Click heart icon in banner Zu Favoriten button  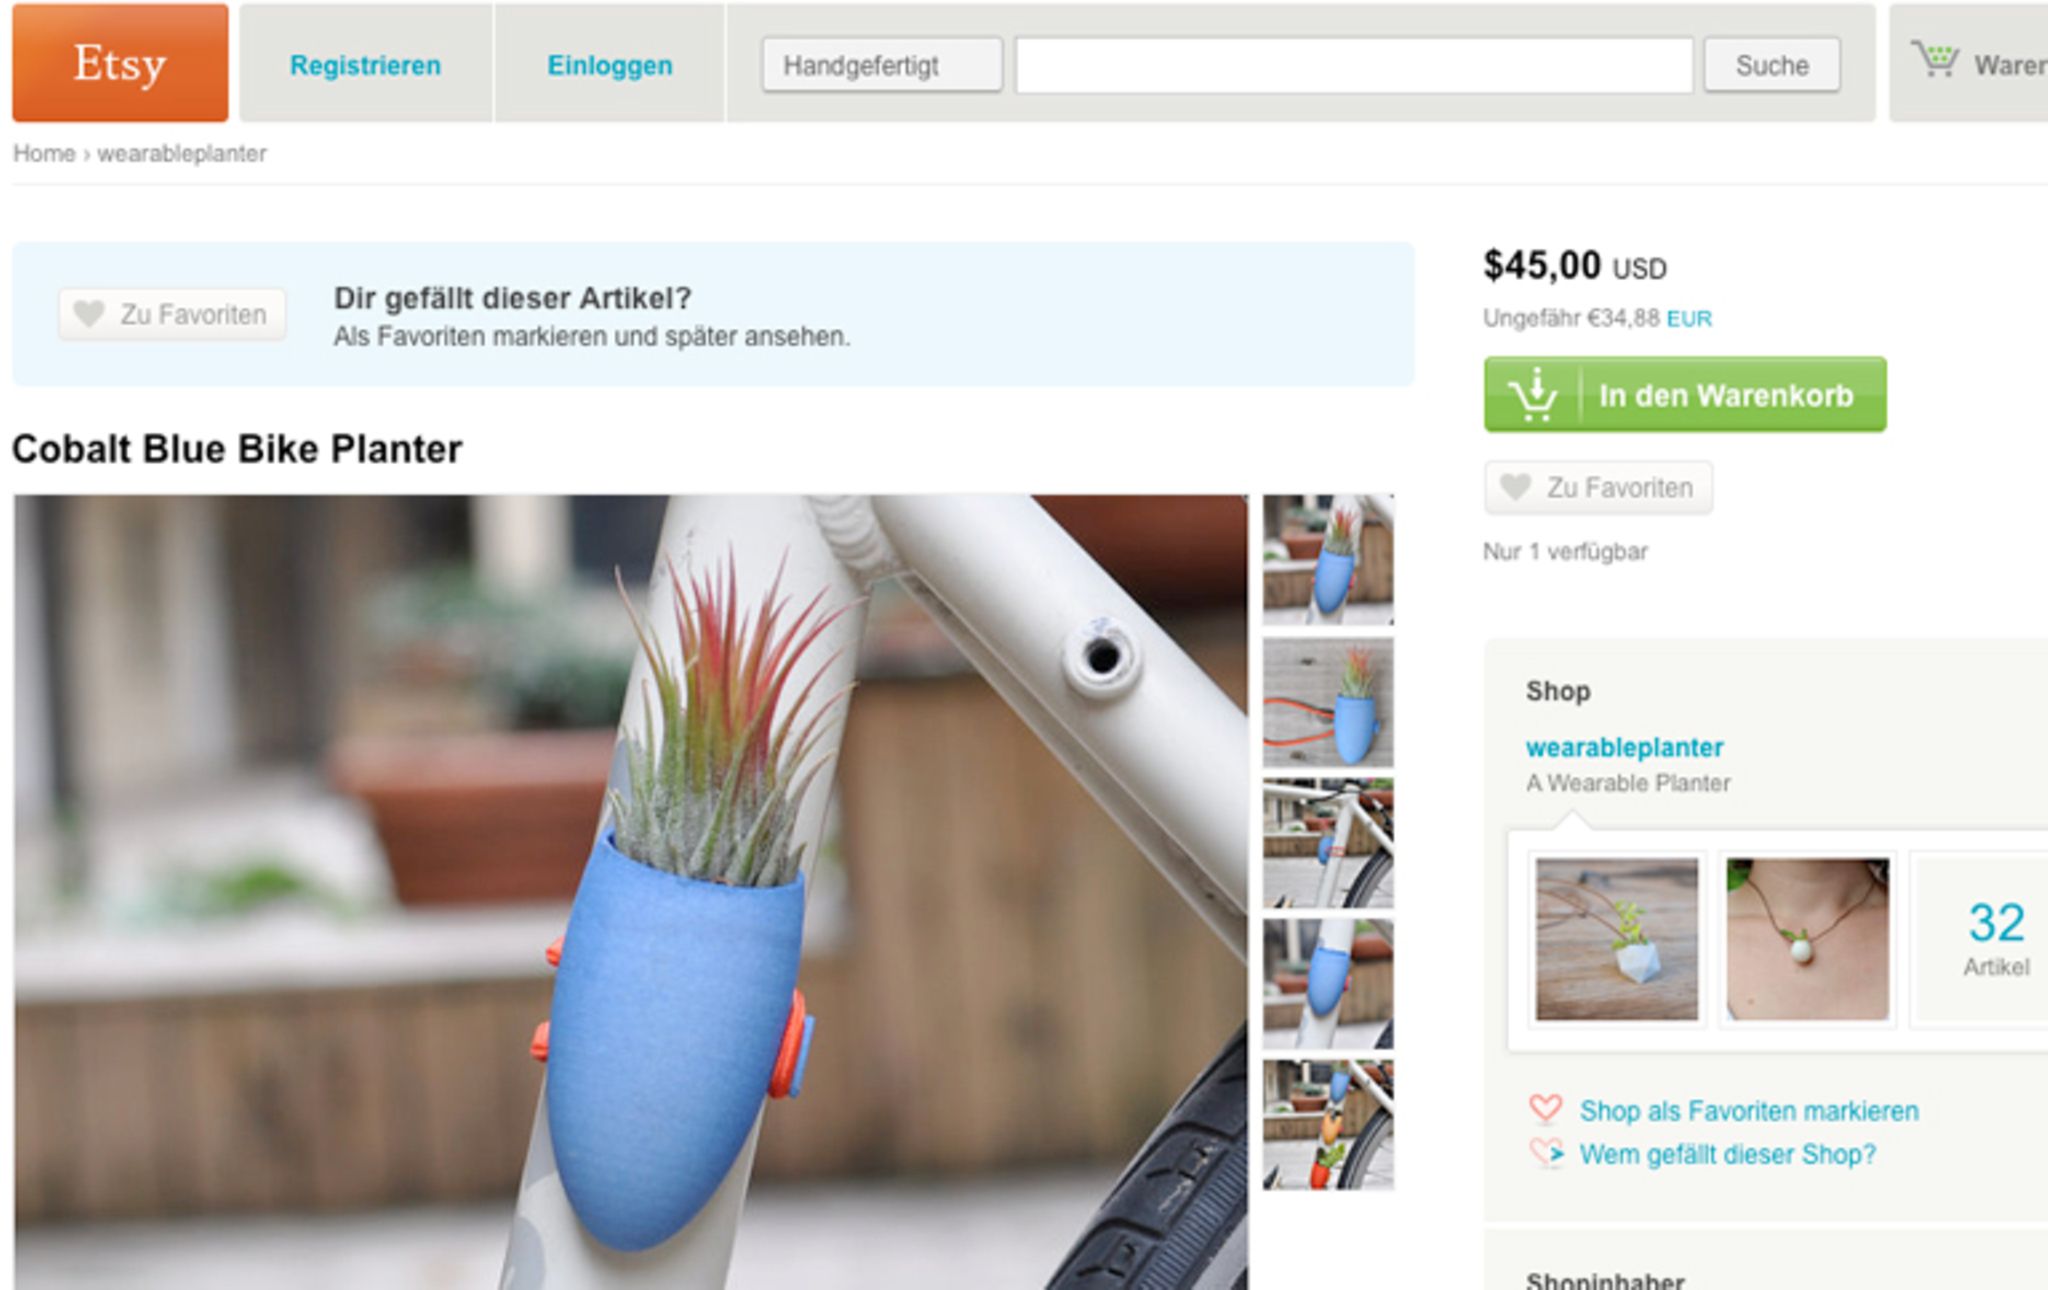click(x=89, y=314)
